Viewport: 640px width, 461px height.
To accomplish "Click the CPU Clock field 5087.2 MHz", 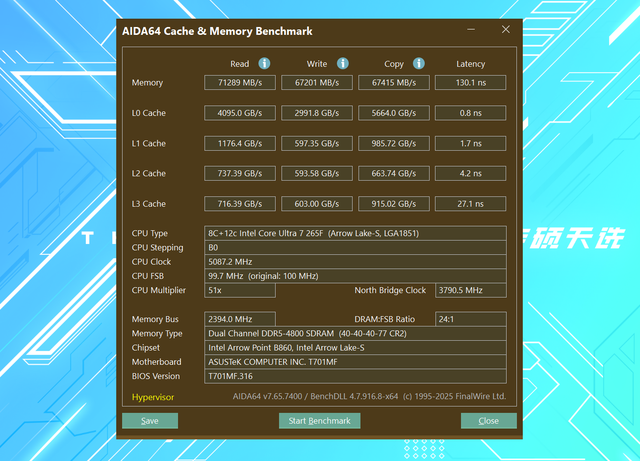I will 355,262.
